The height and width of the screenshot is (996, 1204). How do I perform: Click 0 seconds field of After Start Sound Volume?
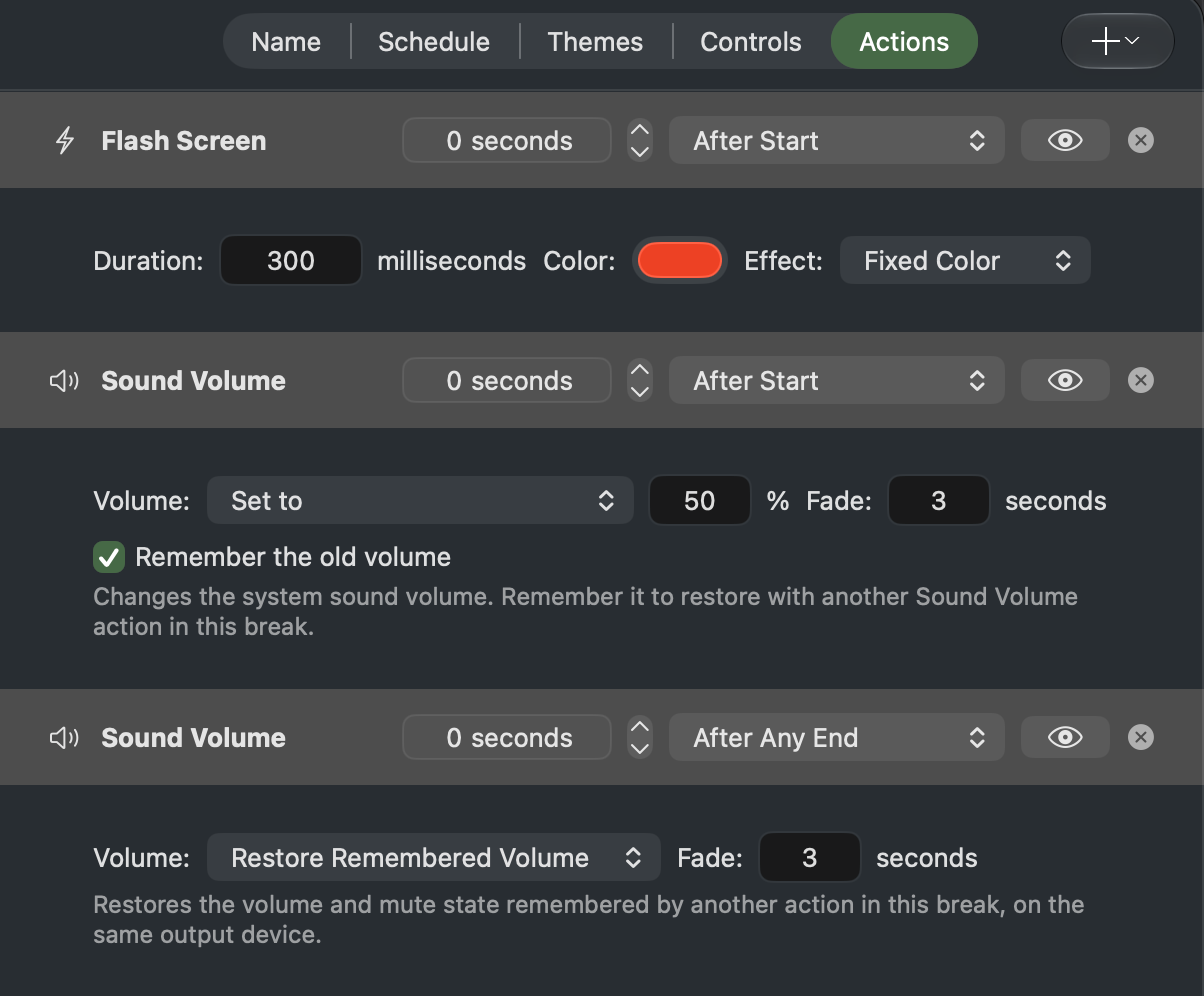507,381
